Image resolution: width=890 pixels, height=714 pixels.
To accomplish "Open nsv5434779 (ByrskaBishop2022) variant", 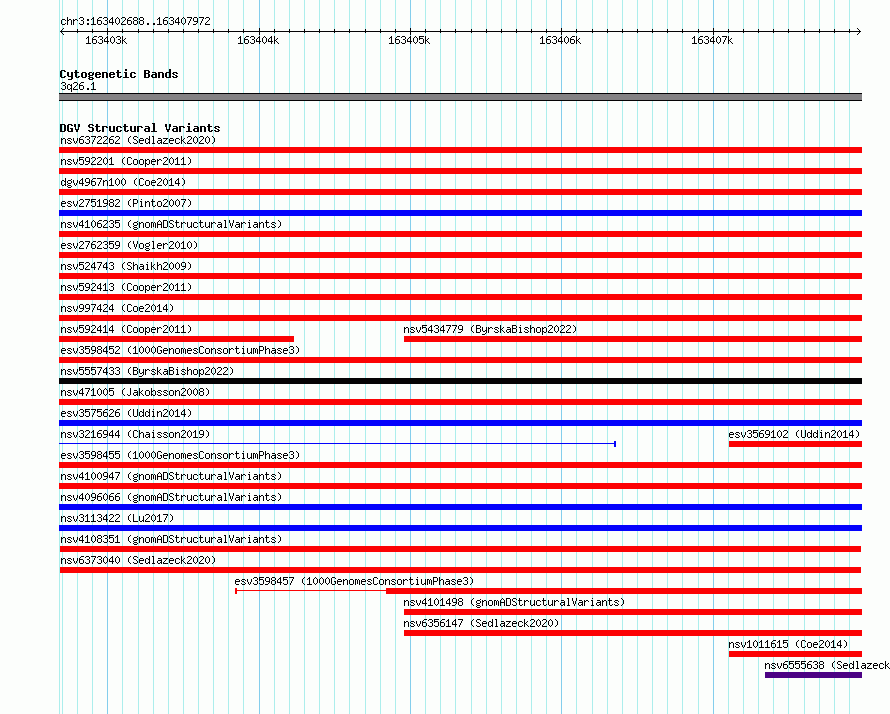I will (x=490, y=329).
